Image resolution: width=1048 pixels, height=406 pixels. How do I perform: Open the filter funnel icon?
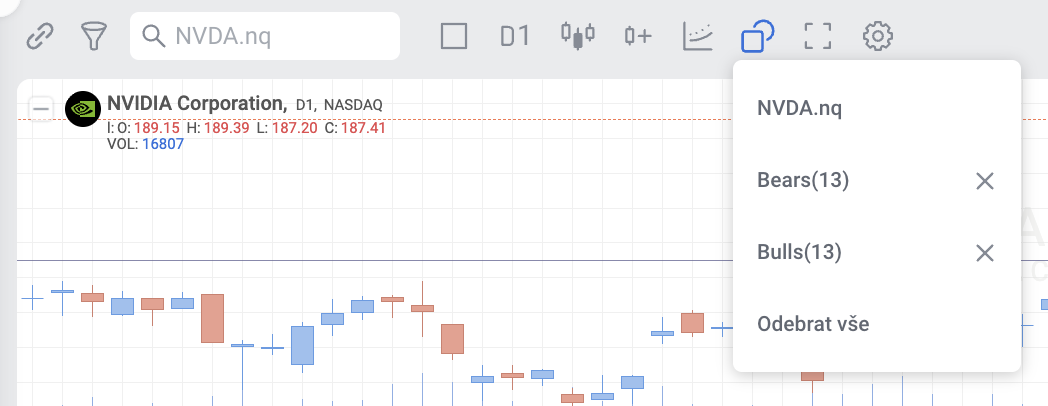[94, 36]
